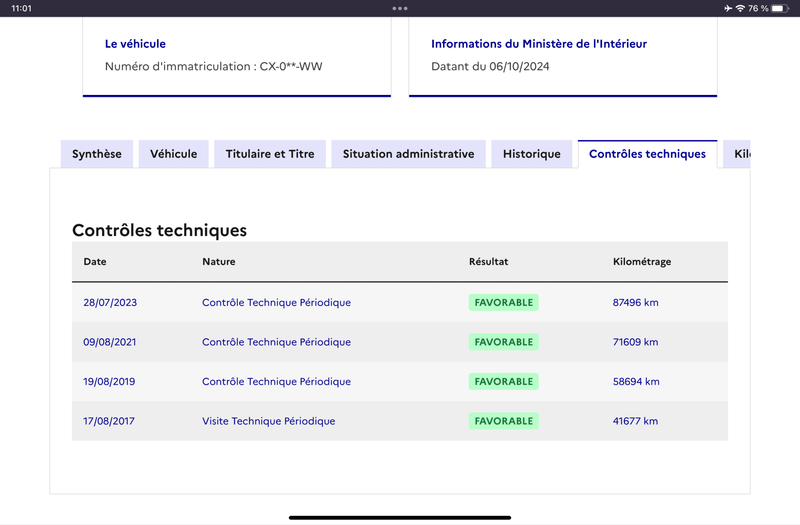This screenshot has width=800, height=525.
Task: Switch to the Véhicule tab
Action: (173, 154)
